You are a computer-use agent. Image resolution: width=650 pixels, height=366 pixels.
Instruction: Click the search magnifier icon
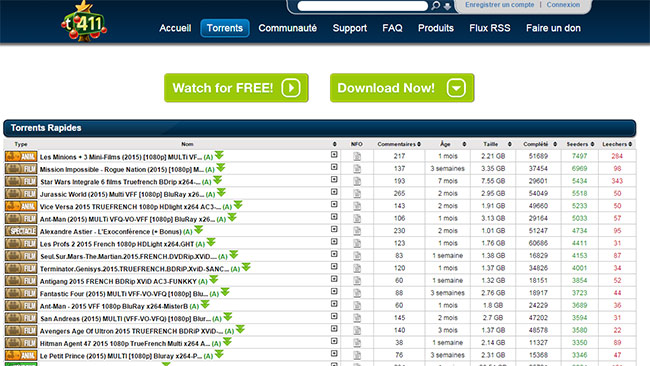coord(436,6)
